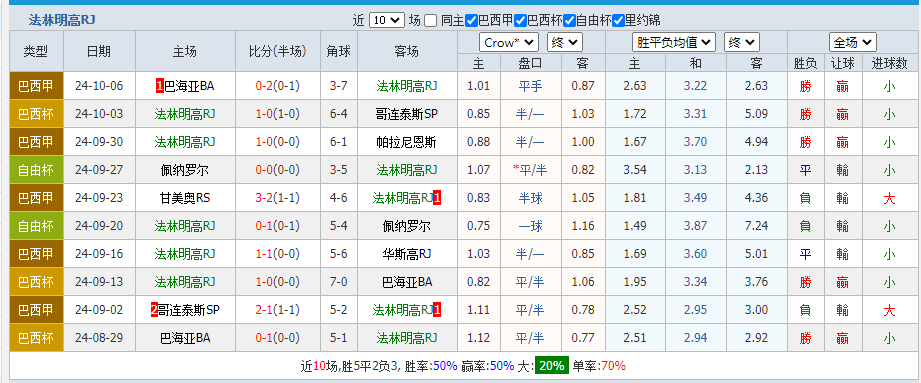Click the corner count 7-0

(x=339, y=282)
